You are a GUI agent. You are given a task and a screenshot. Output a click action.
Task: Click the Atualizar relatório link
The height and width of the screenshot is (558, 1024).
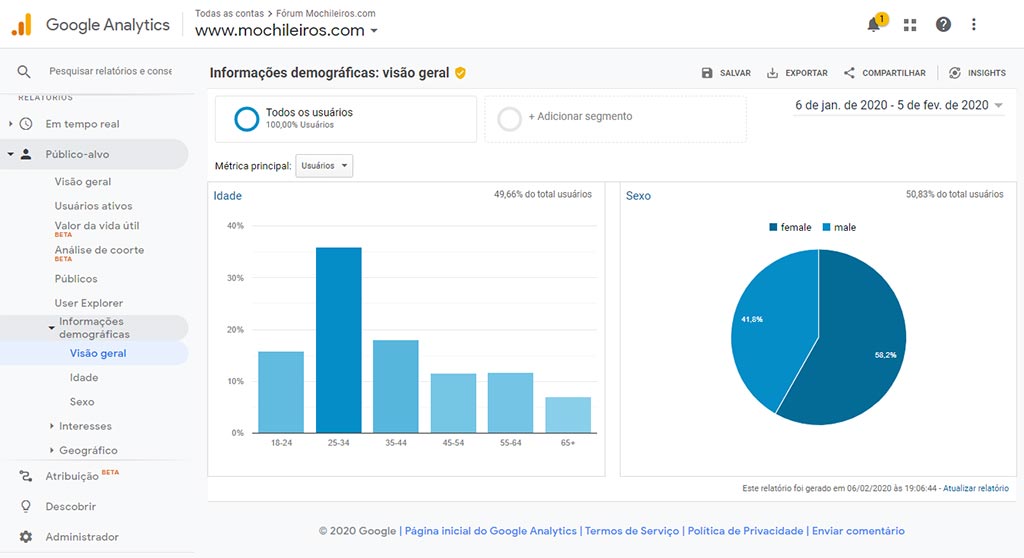(x=976, y=488)
